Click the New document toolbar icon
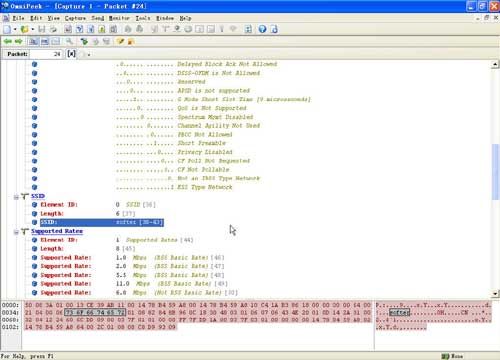Screen dimensions: 500x360 pos(7,29)
